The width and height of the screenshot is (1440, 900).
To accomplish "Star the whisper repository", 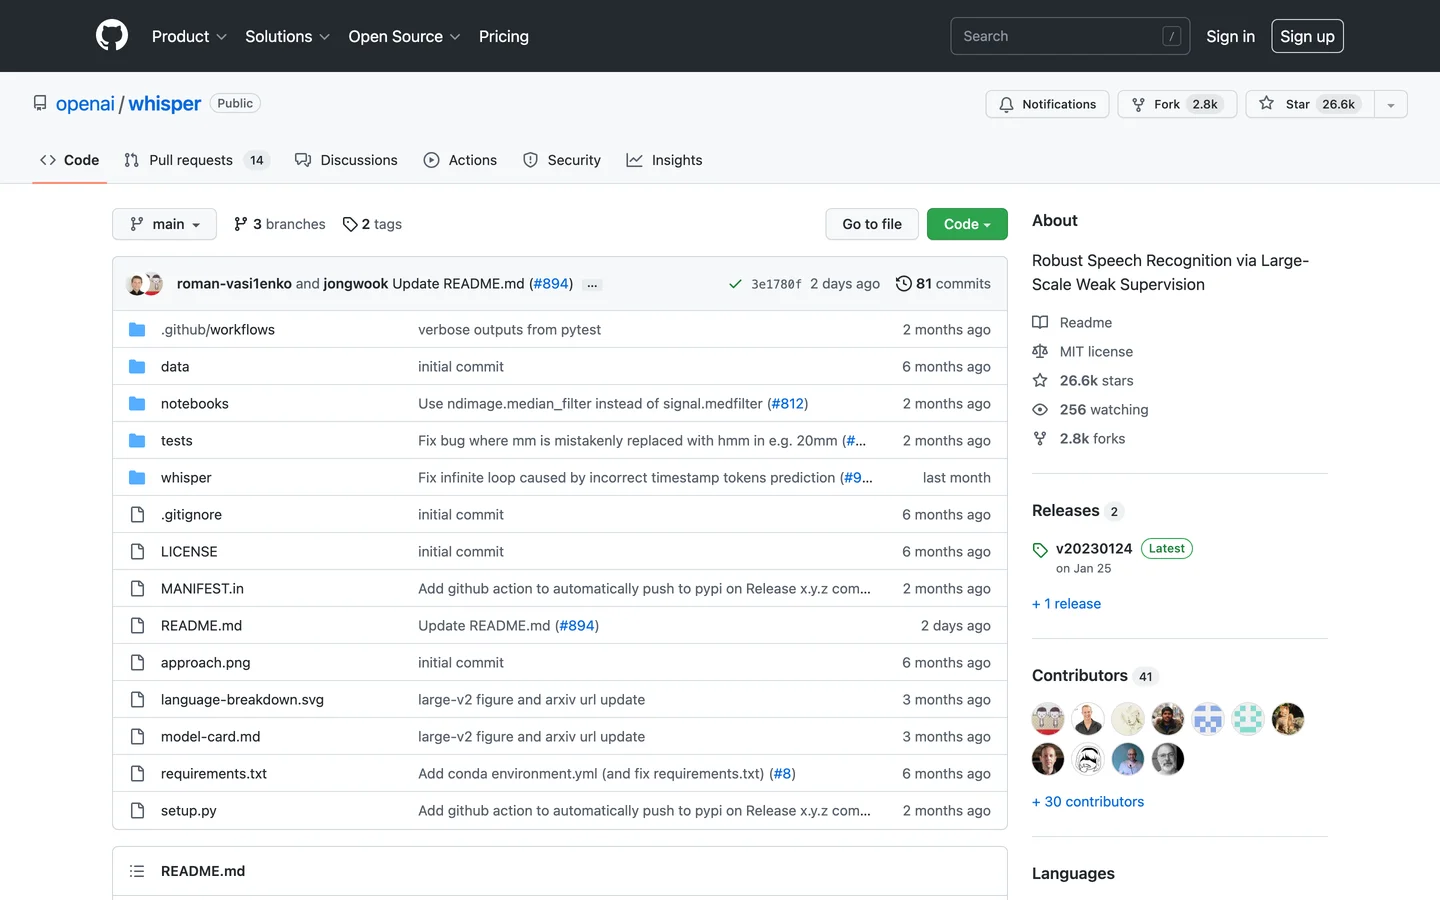I will click(x=1310, y=104).
